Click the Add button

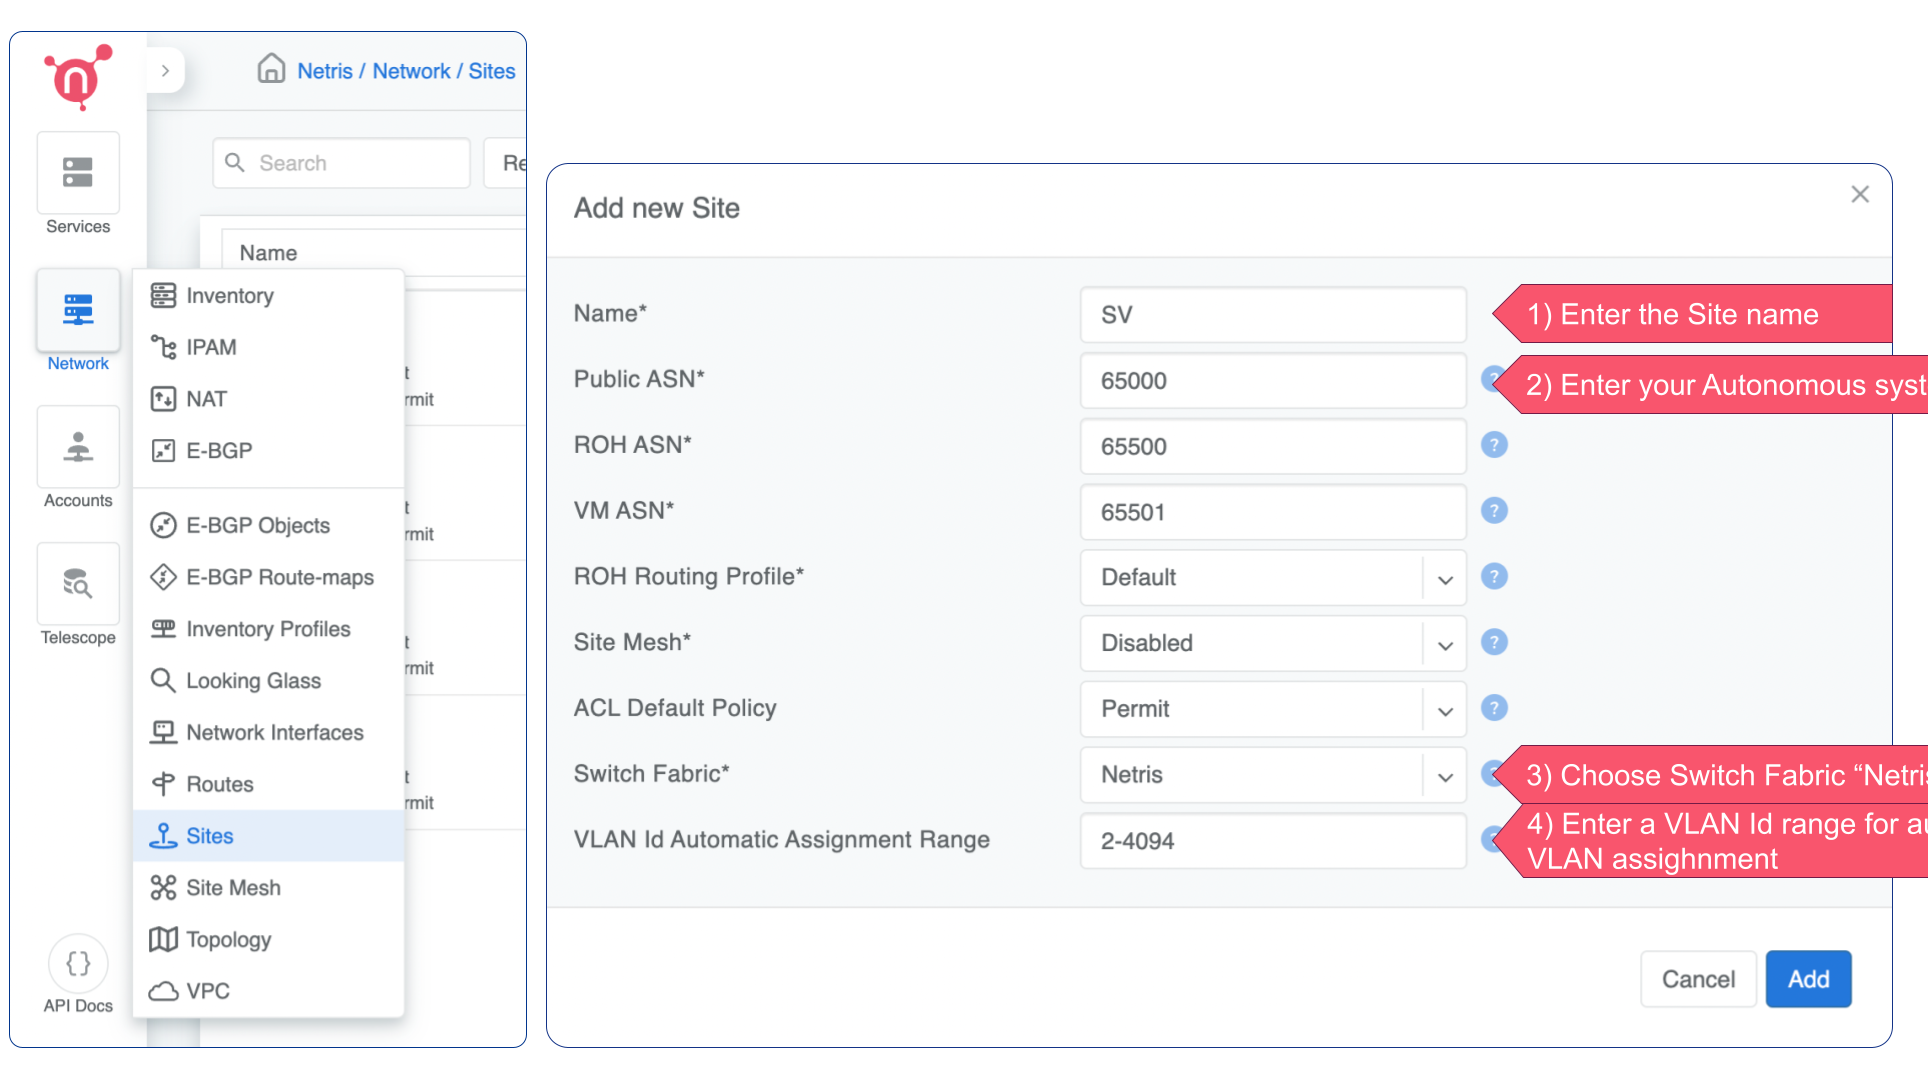point(1808,979)
